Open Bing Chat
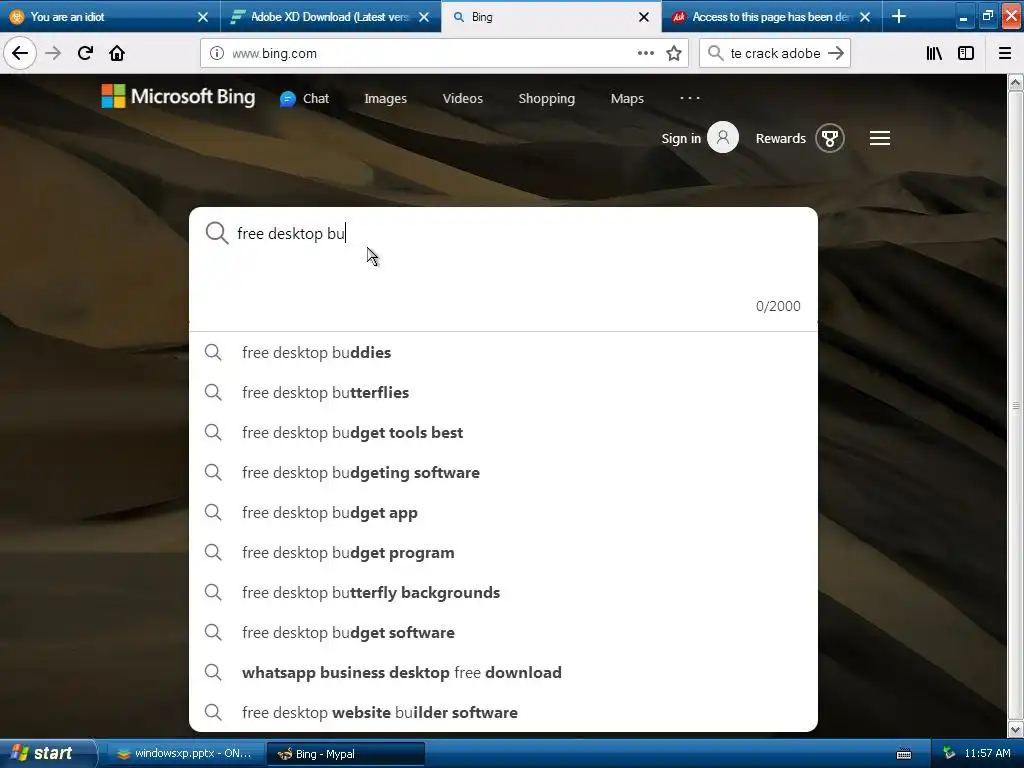 (304, 99)
